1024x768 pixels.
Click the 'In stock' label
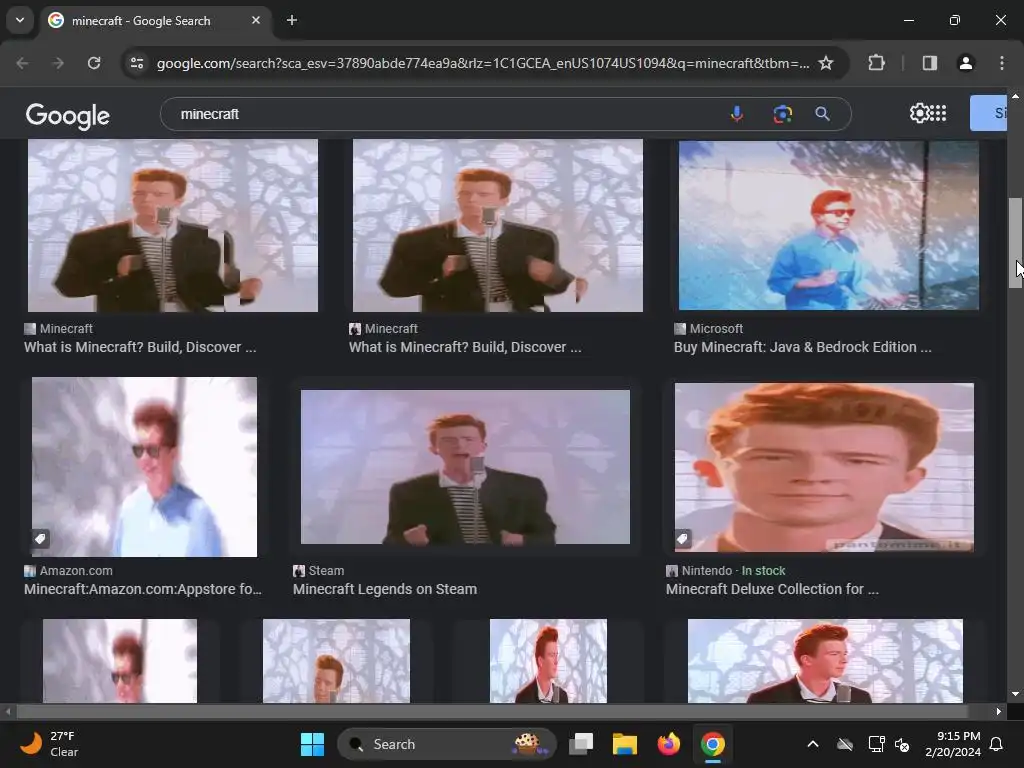click(763, 571)
